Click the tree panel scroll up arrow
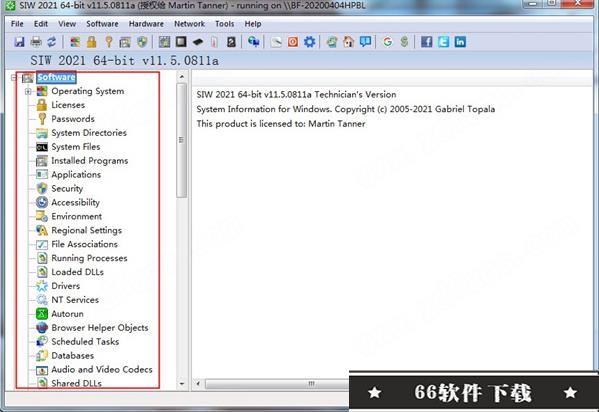Viewport: 599px width, 412px height. (182, 77)
